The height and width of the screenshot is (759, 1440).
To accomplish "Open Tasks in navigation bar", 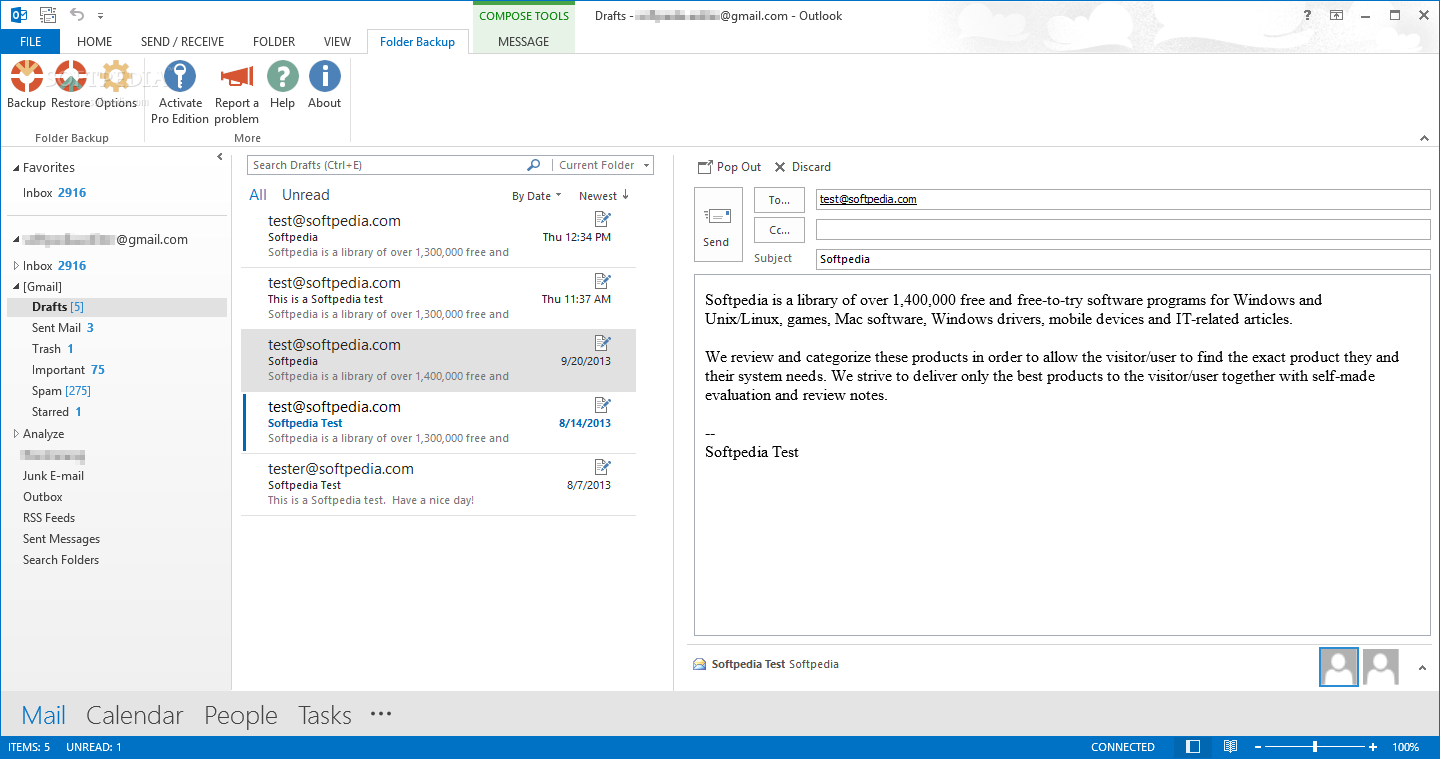I will 325,715.
